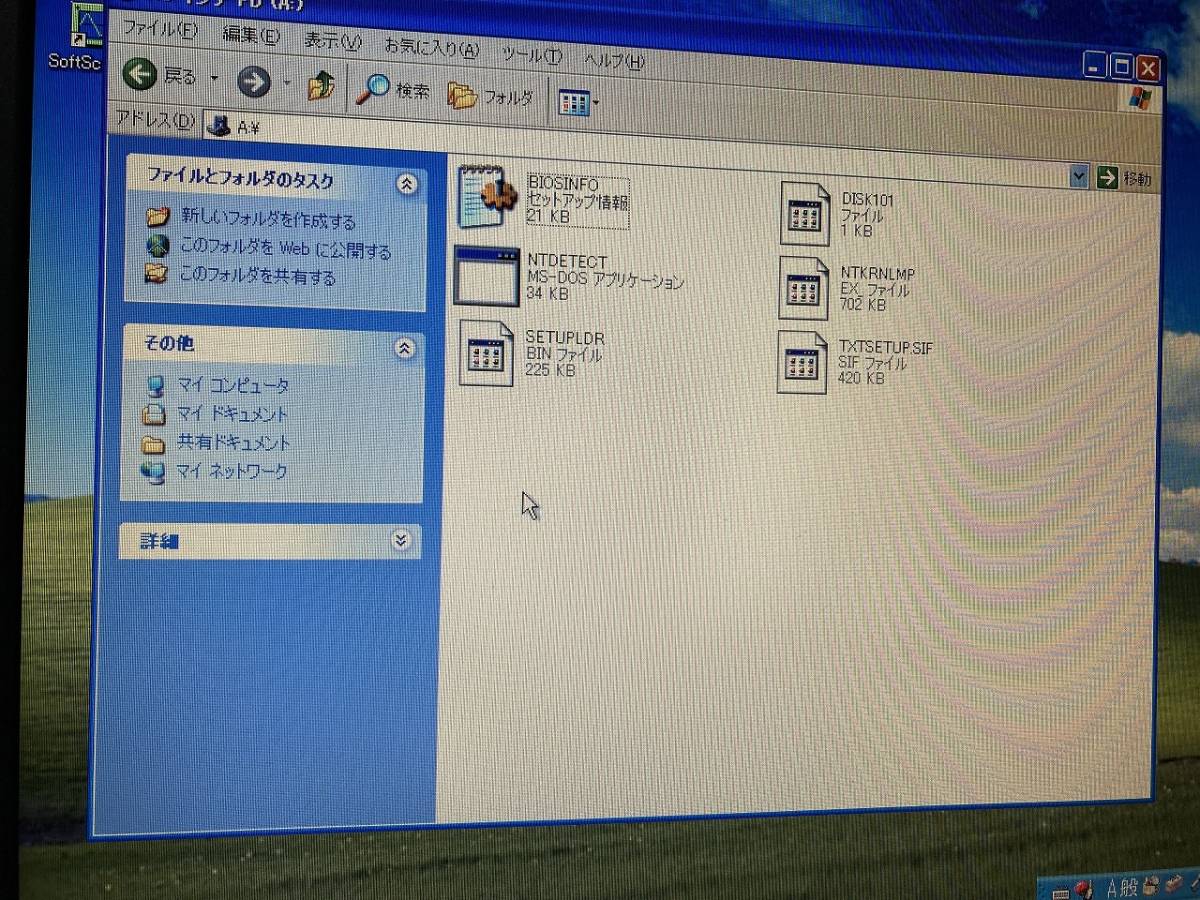Open マイ コンピュータ link
The width and height of the screenshot is (1200, 900).
pyautogui.click(x=233, y=386)
